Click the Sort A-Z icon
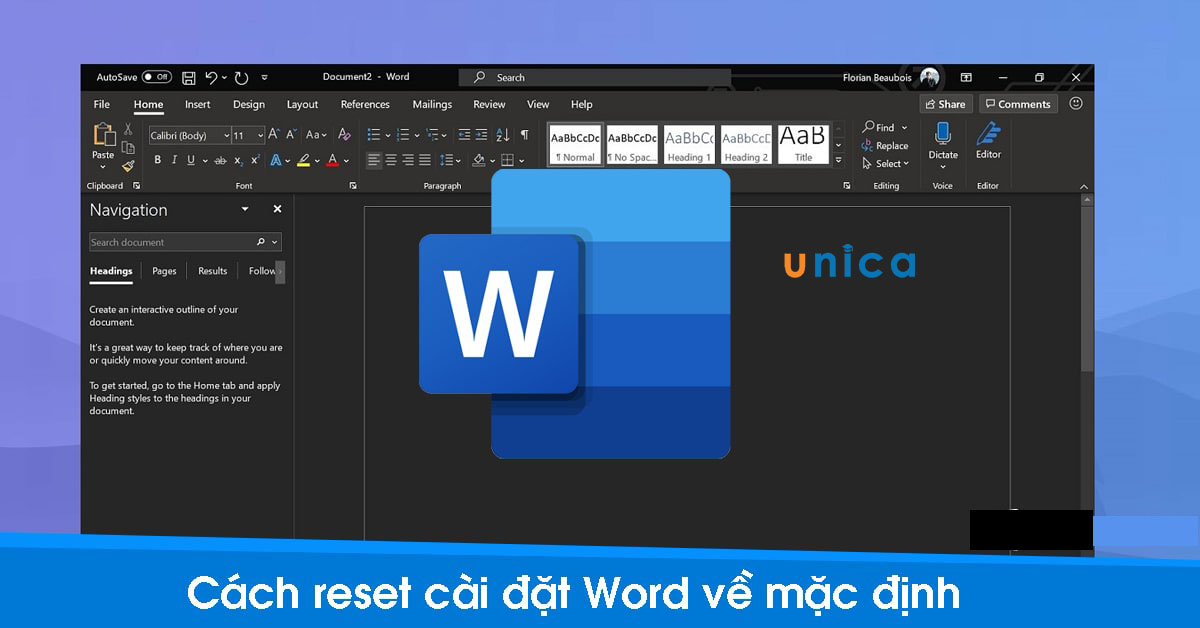1200x628 pixels. click(x=502, y=135)
